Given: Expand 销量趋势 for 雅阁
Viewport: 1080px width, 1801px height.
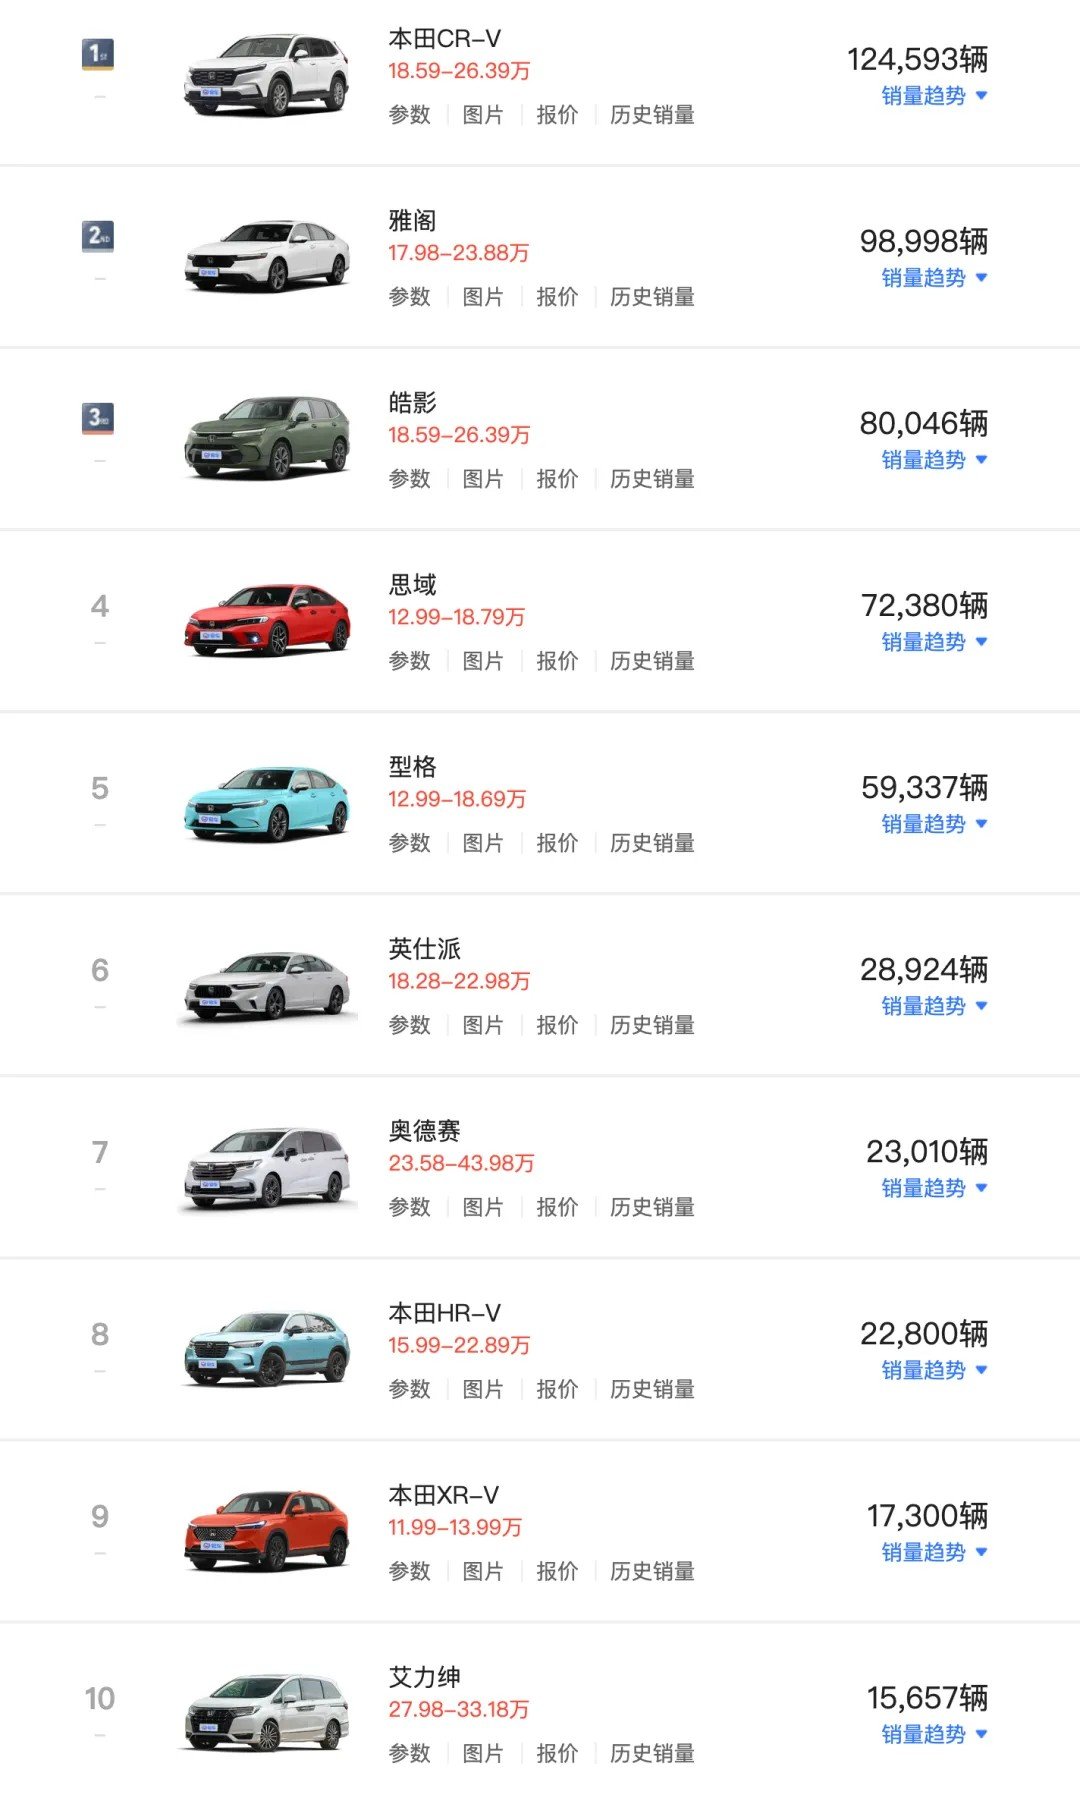Looking at the screenshot, I should (x=934, y=278).
